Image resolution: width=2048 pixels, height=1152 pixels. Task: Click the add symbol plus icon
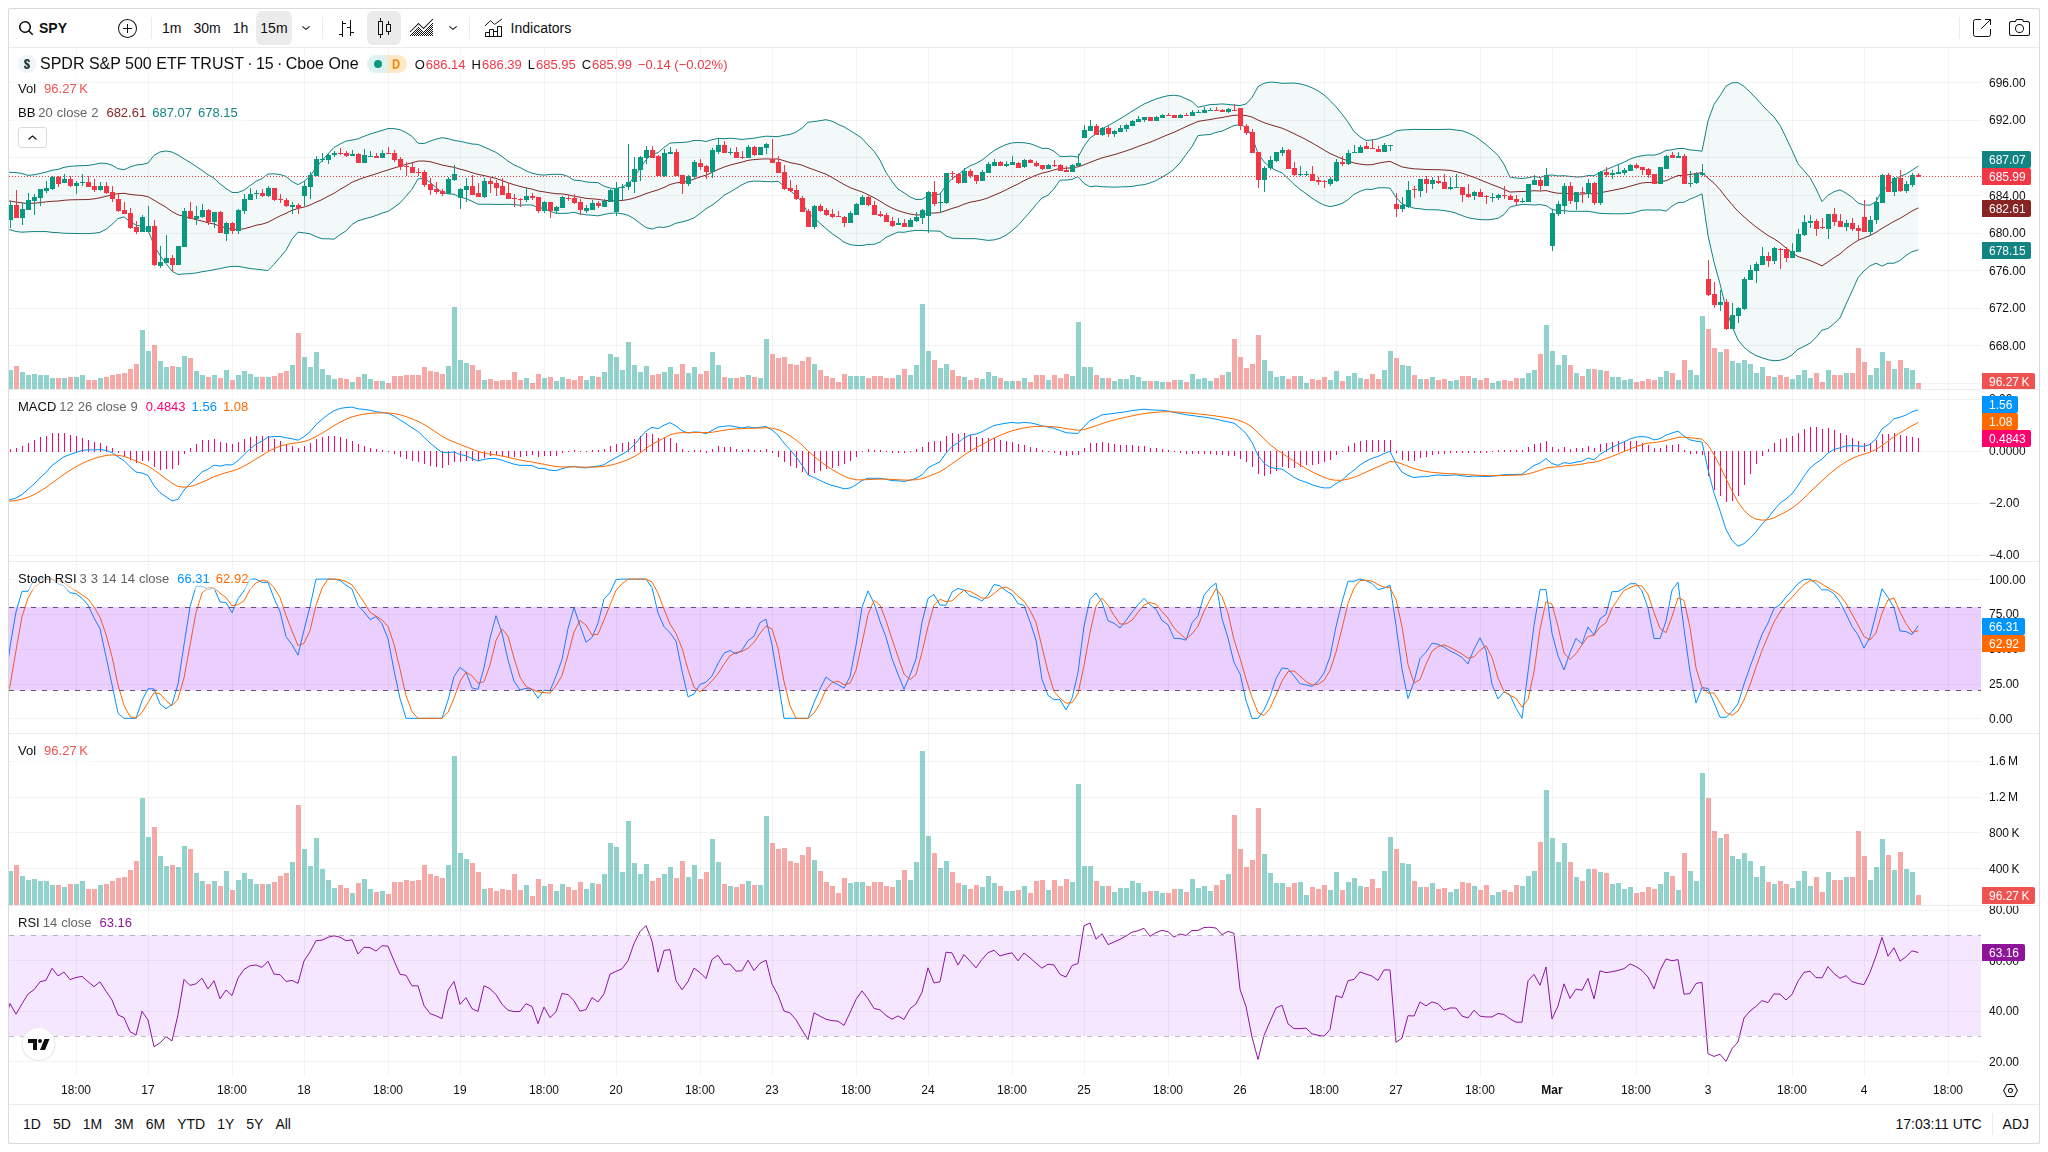pos(127,28)
